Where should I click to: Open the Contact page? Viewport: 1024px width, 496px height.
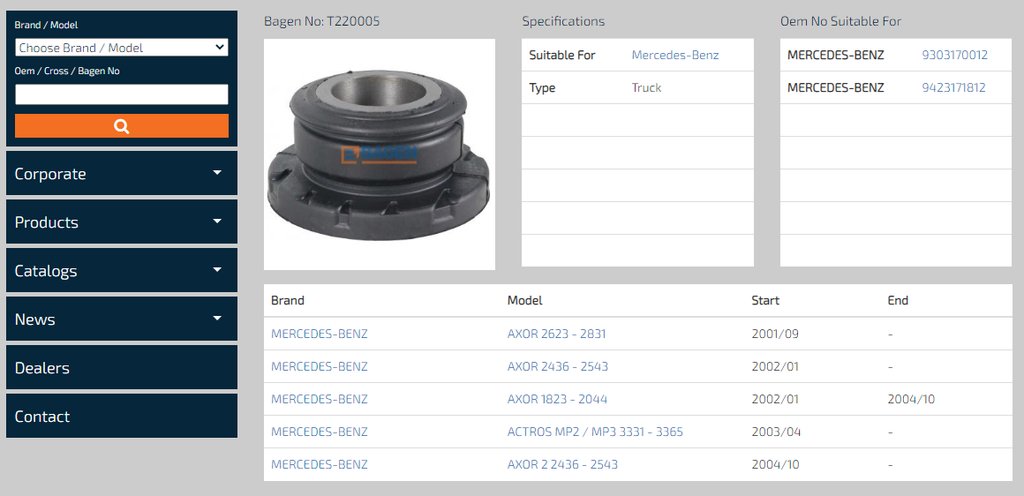pos(121,416)
